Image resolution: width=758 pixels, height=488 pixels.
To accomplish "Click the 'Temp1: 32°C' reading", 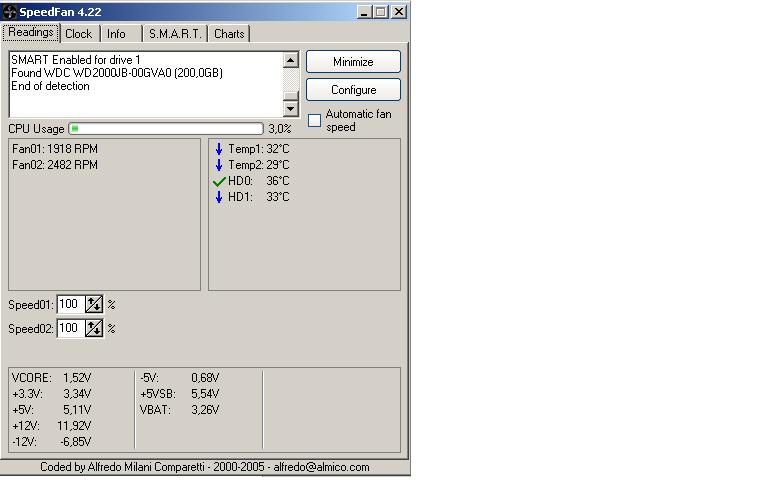I will click(259, 149).
